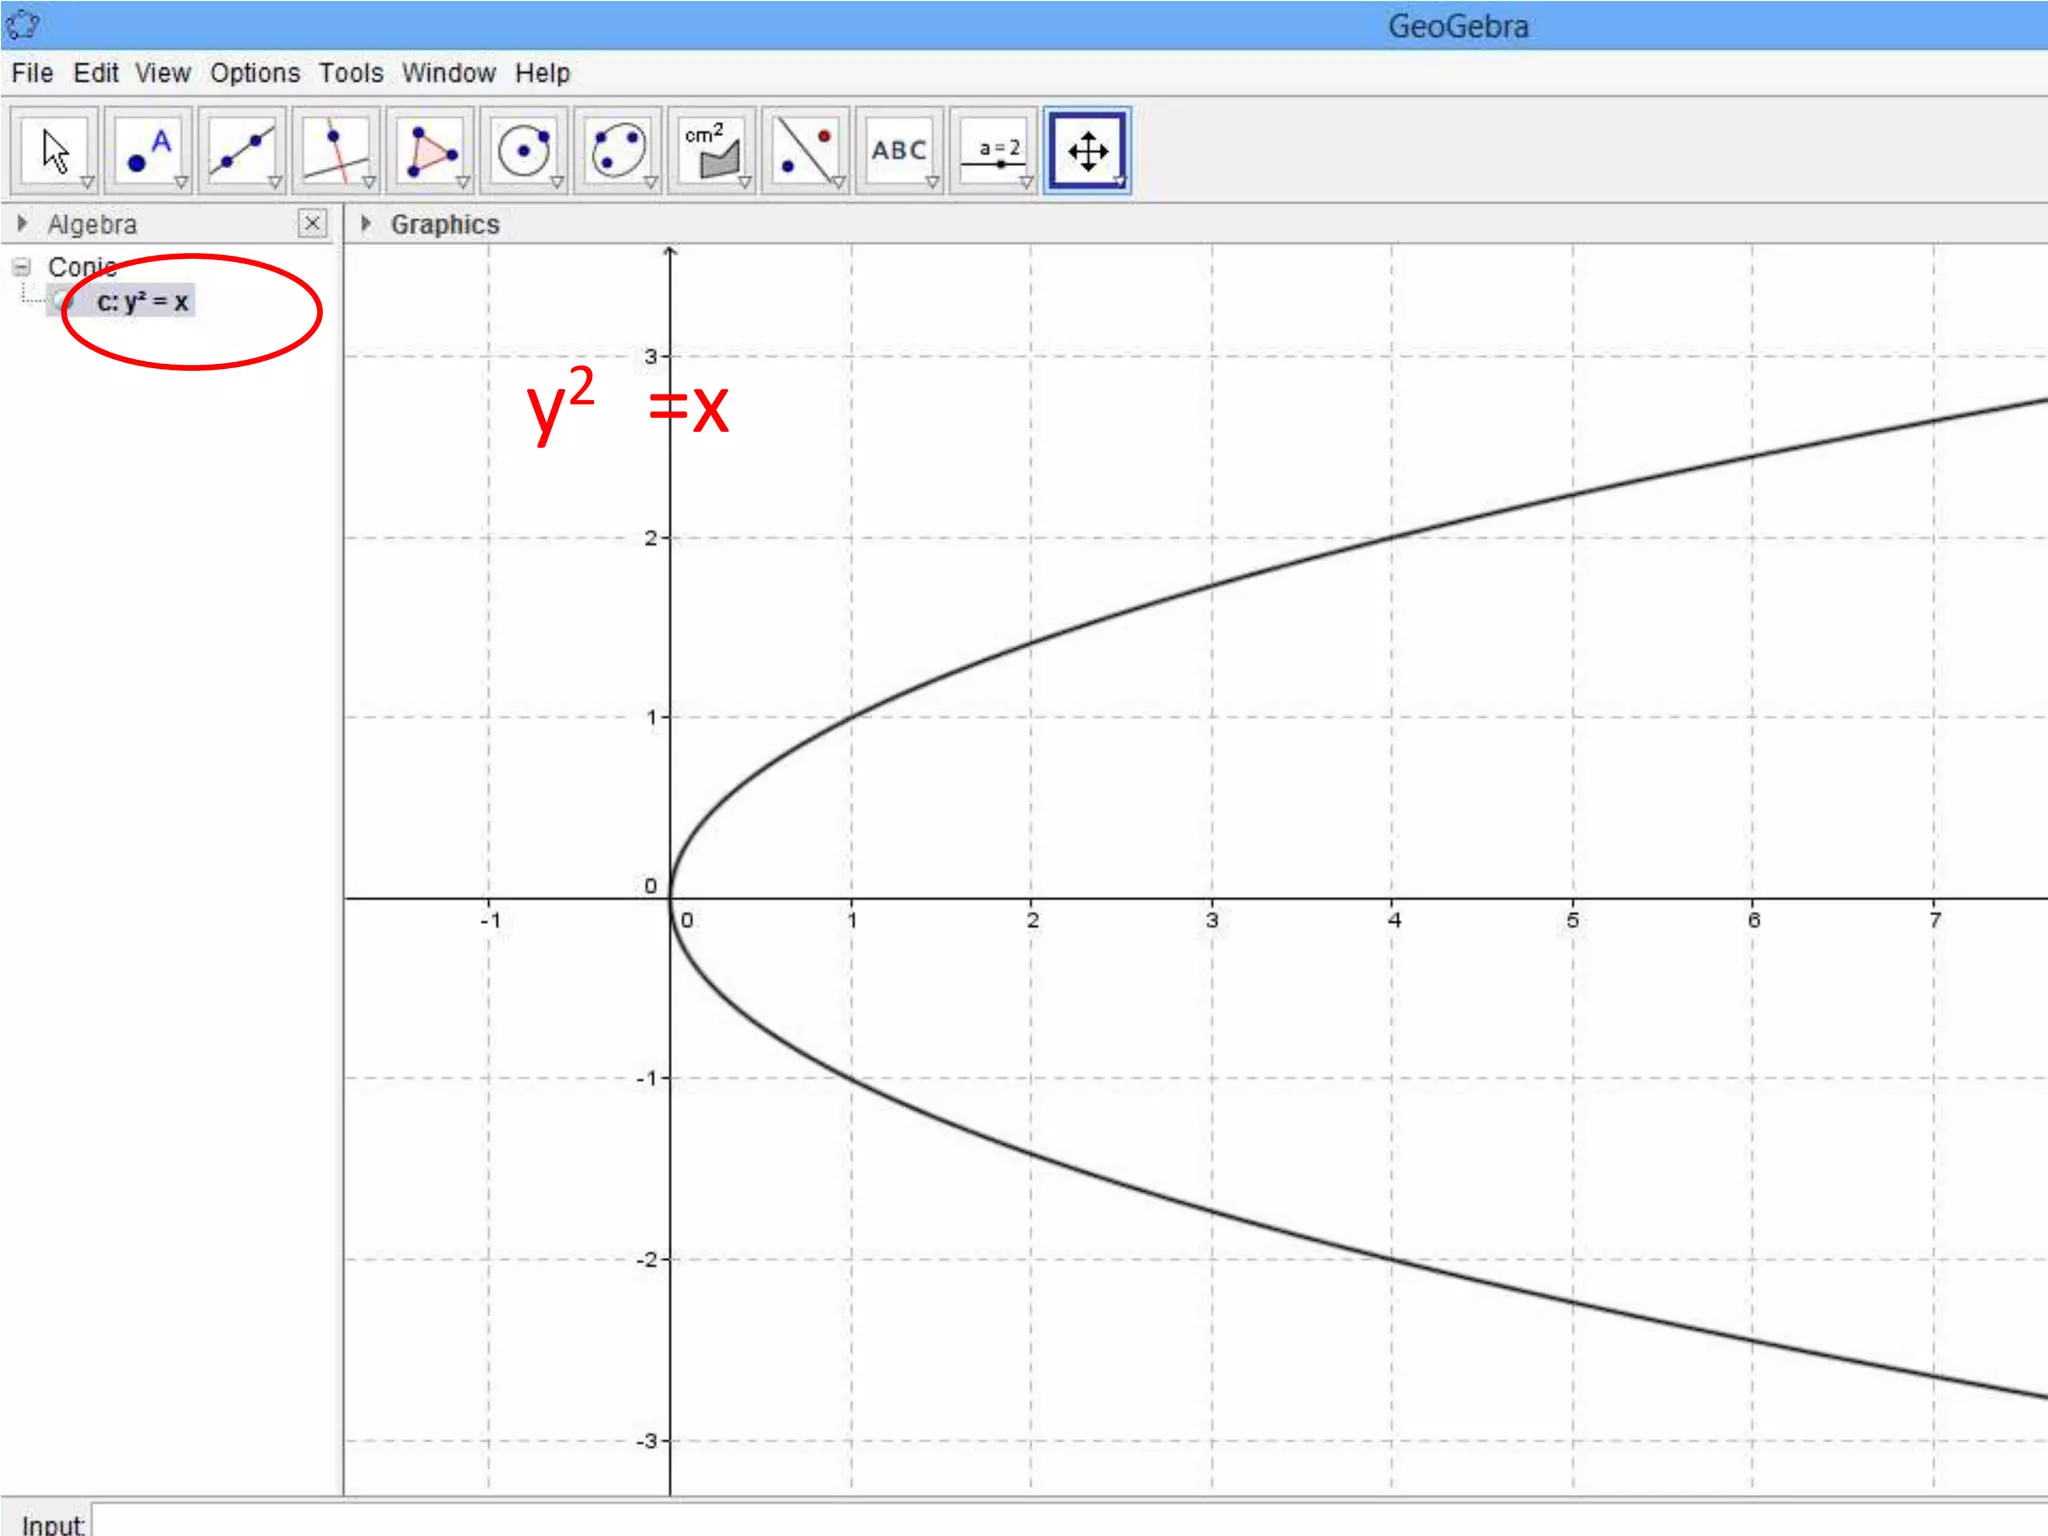Toggle visibility circle of conic c
2048x1536 pixels.
coord(65,301)
